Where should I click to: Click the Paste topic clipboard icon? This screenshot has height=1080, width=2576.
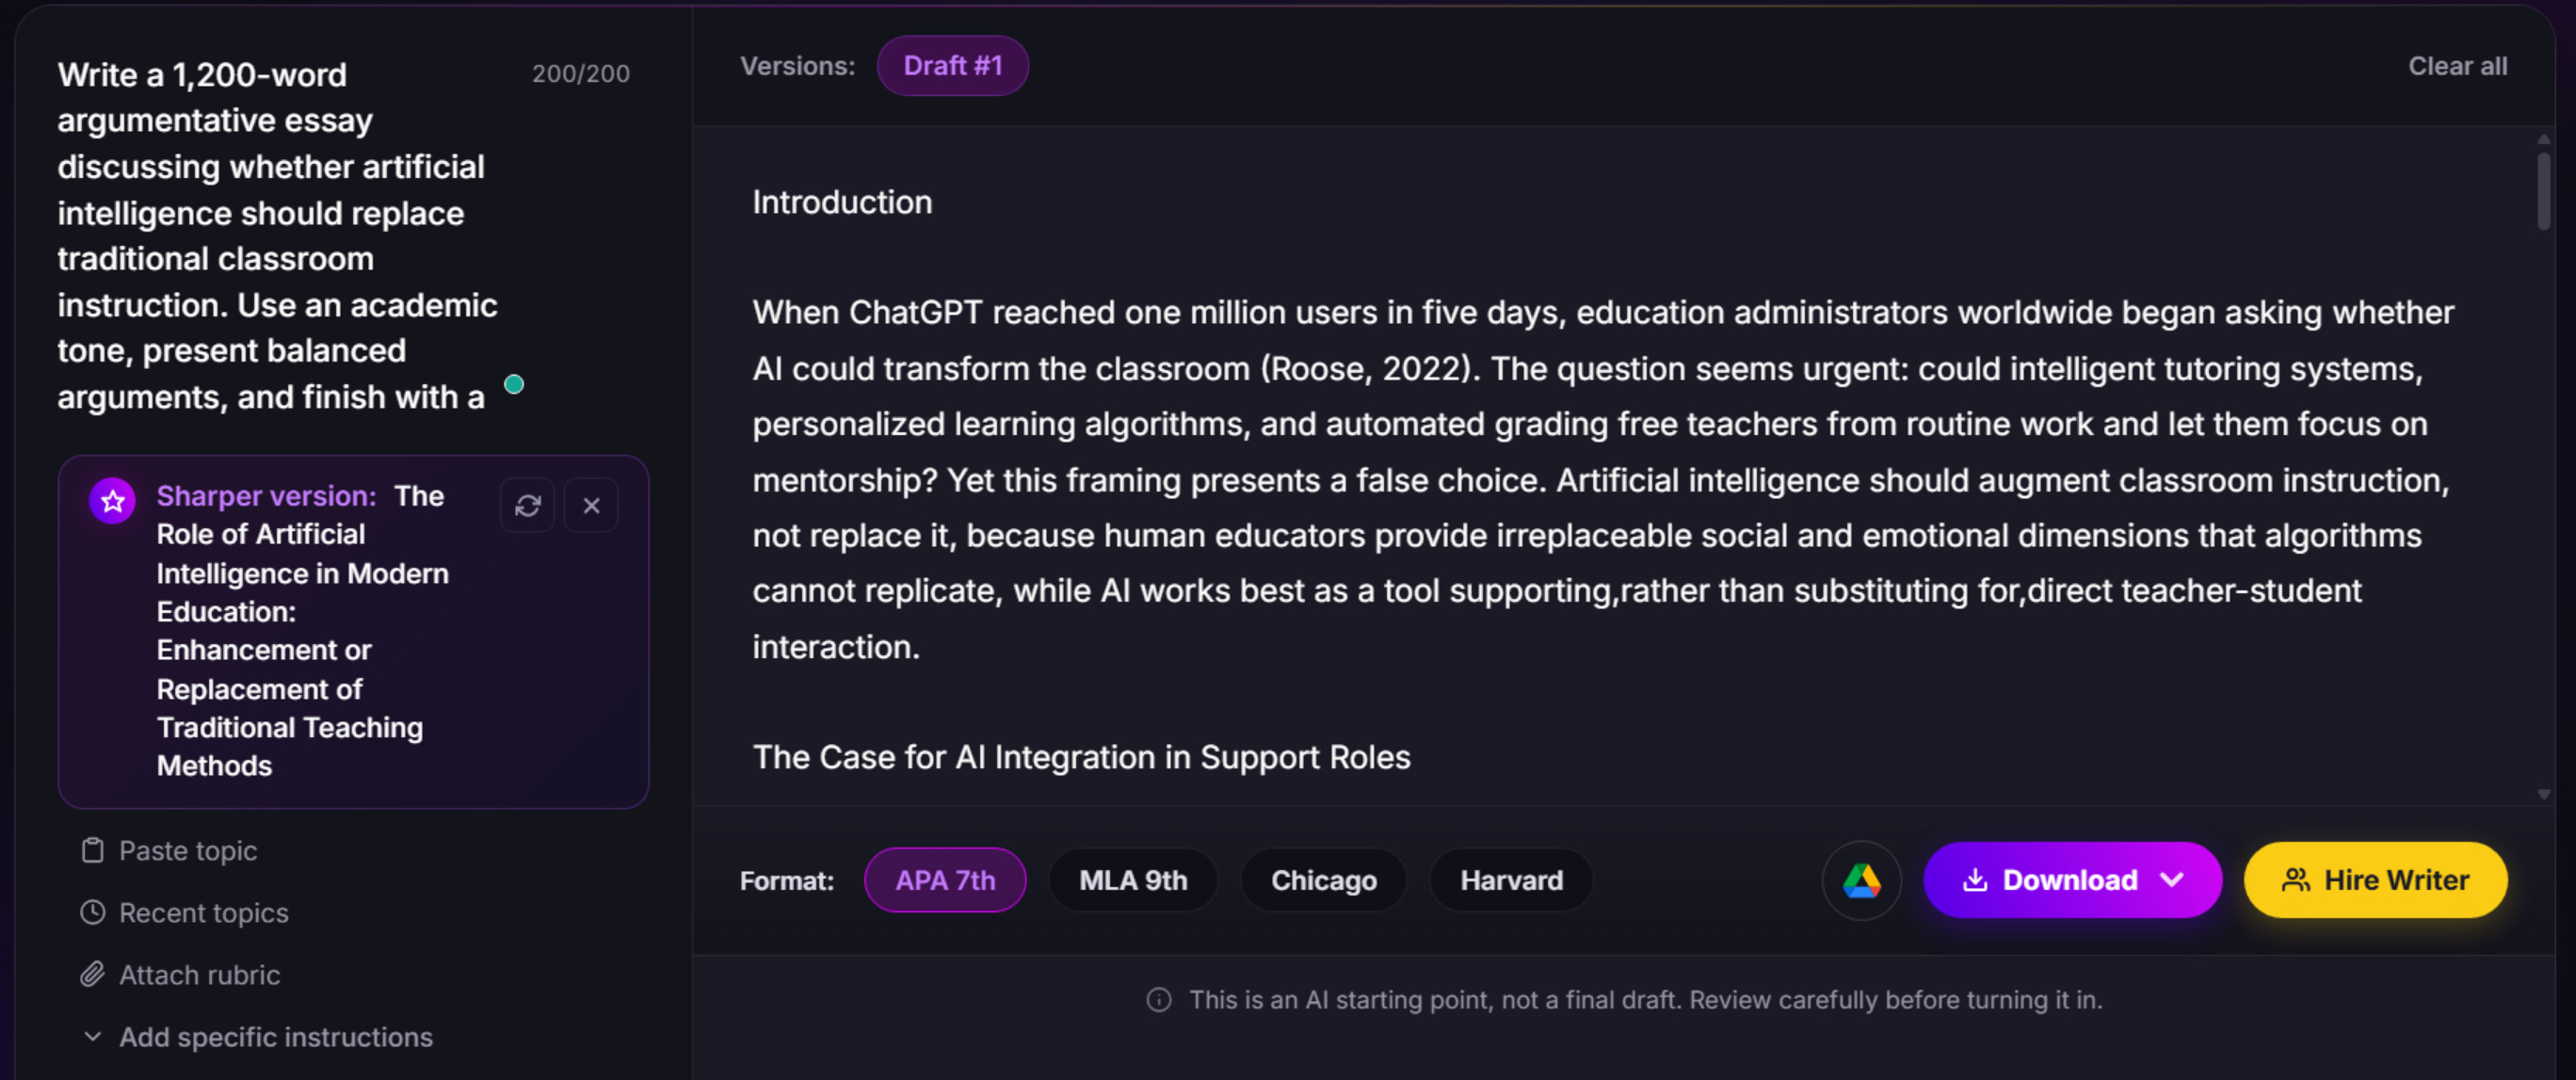click(x=92, y=851)
